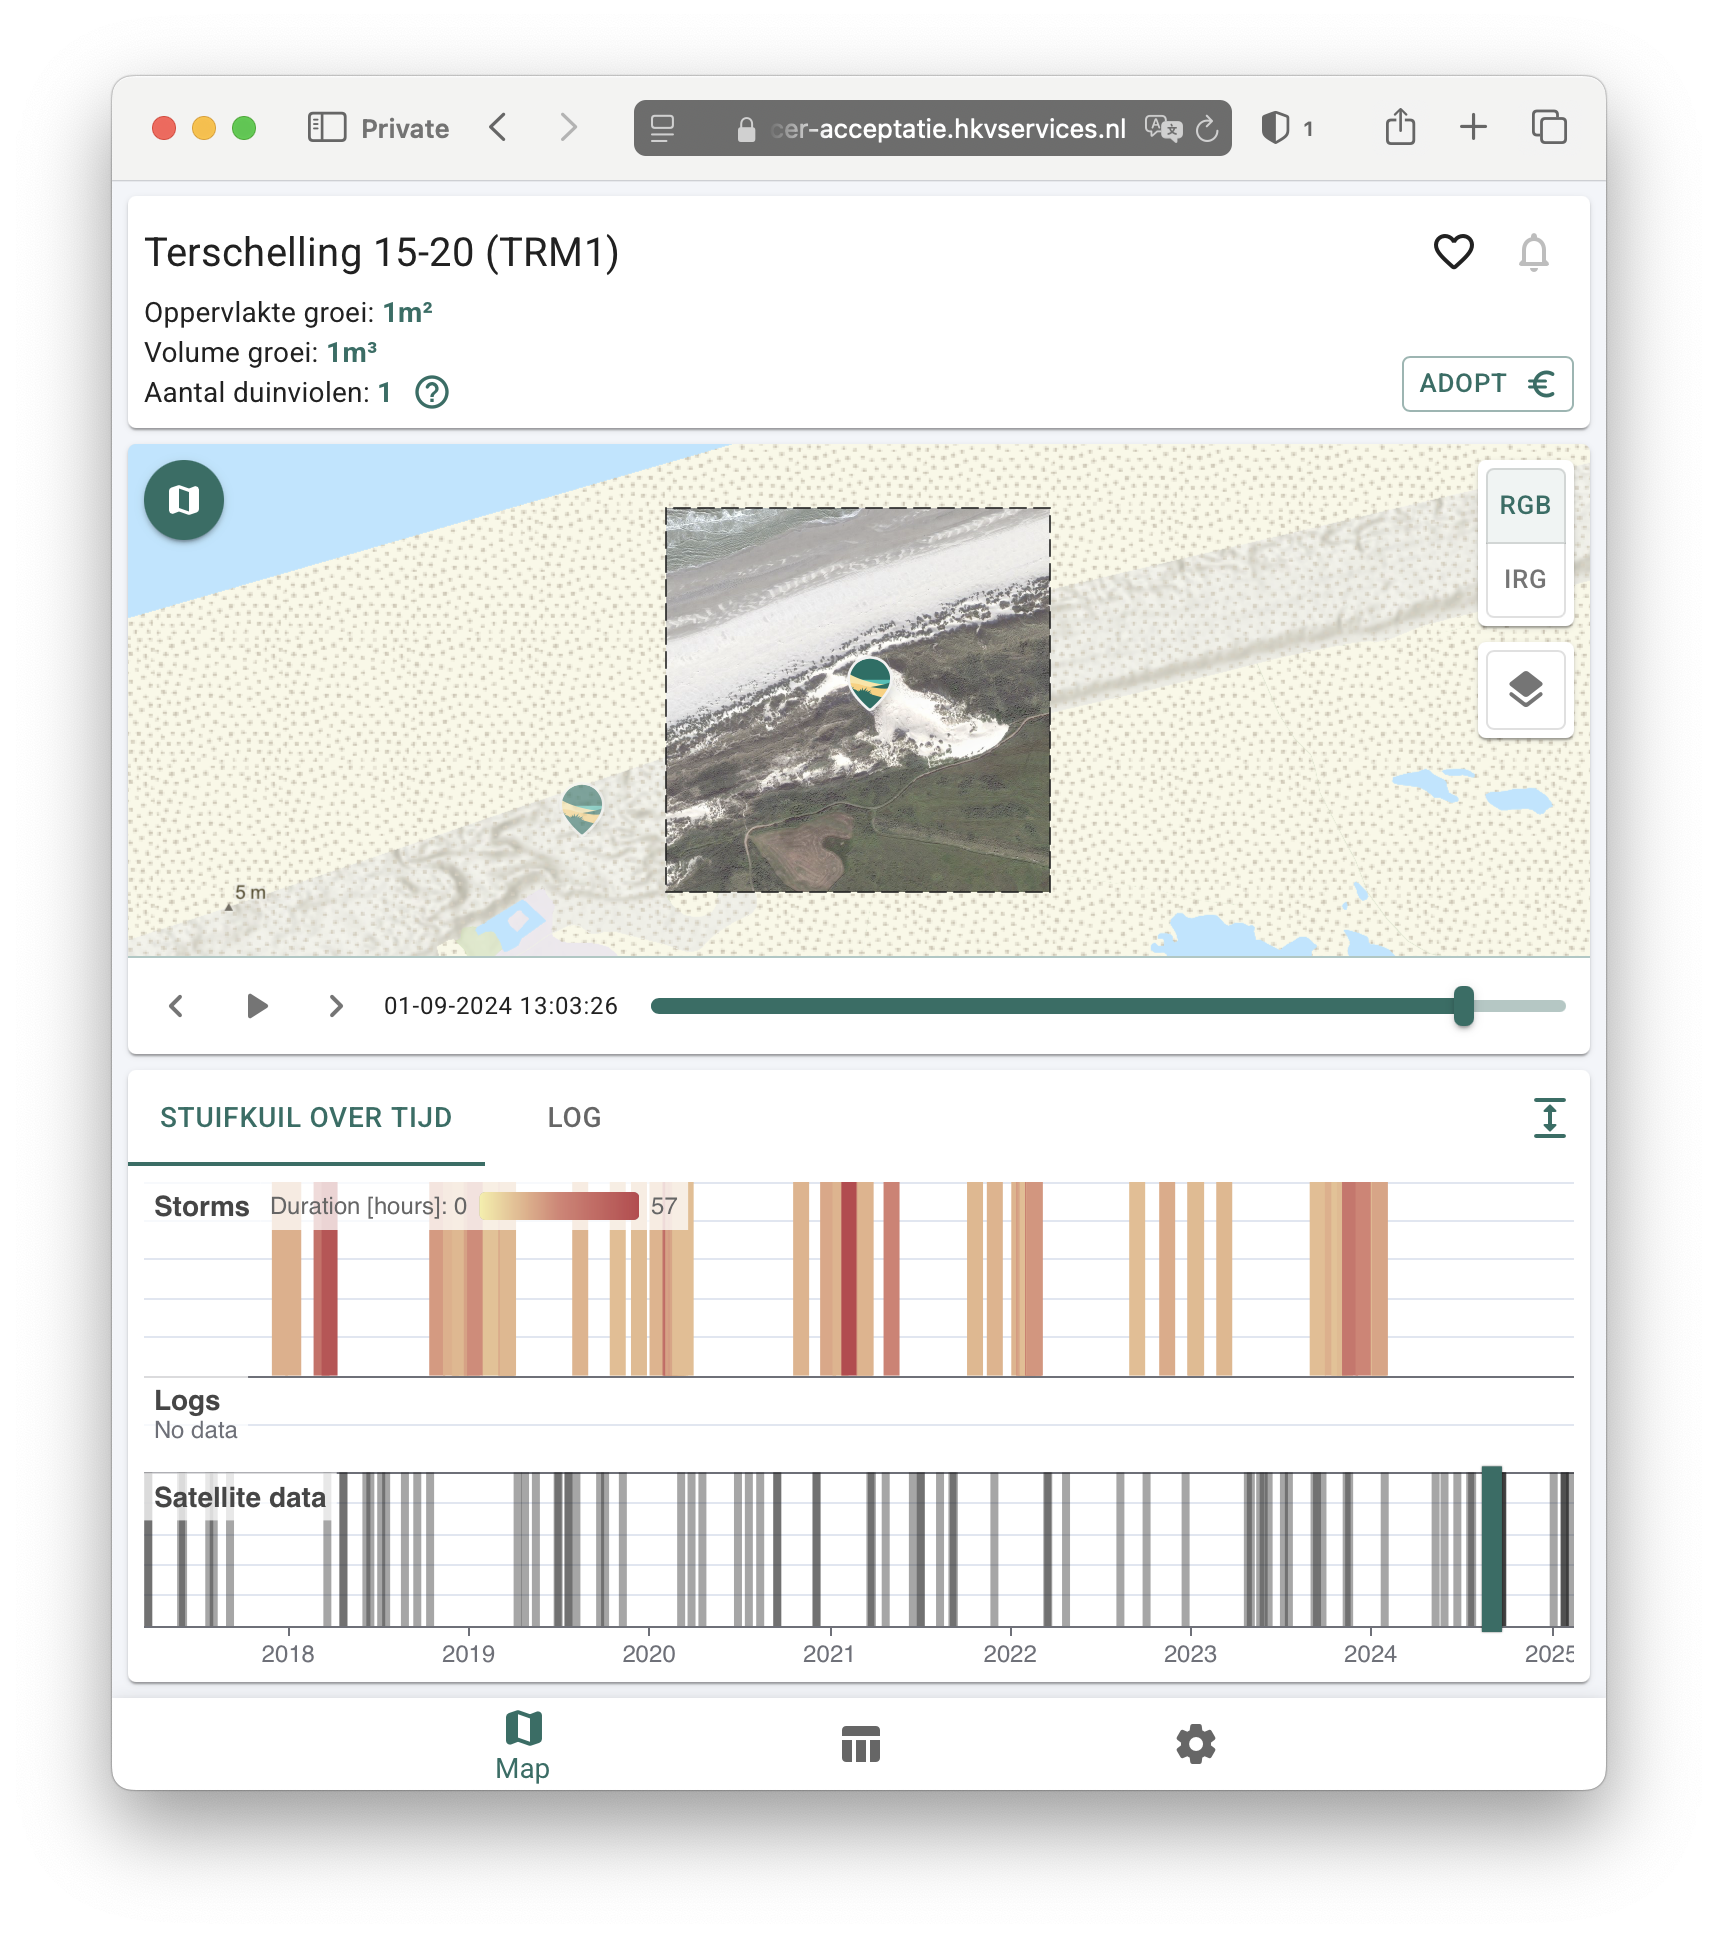Open the map layers selector
Image resolution: width=1718 pixels, height=1938 pixels.
[x=1525, y=690]
